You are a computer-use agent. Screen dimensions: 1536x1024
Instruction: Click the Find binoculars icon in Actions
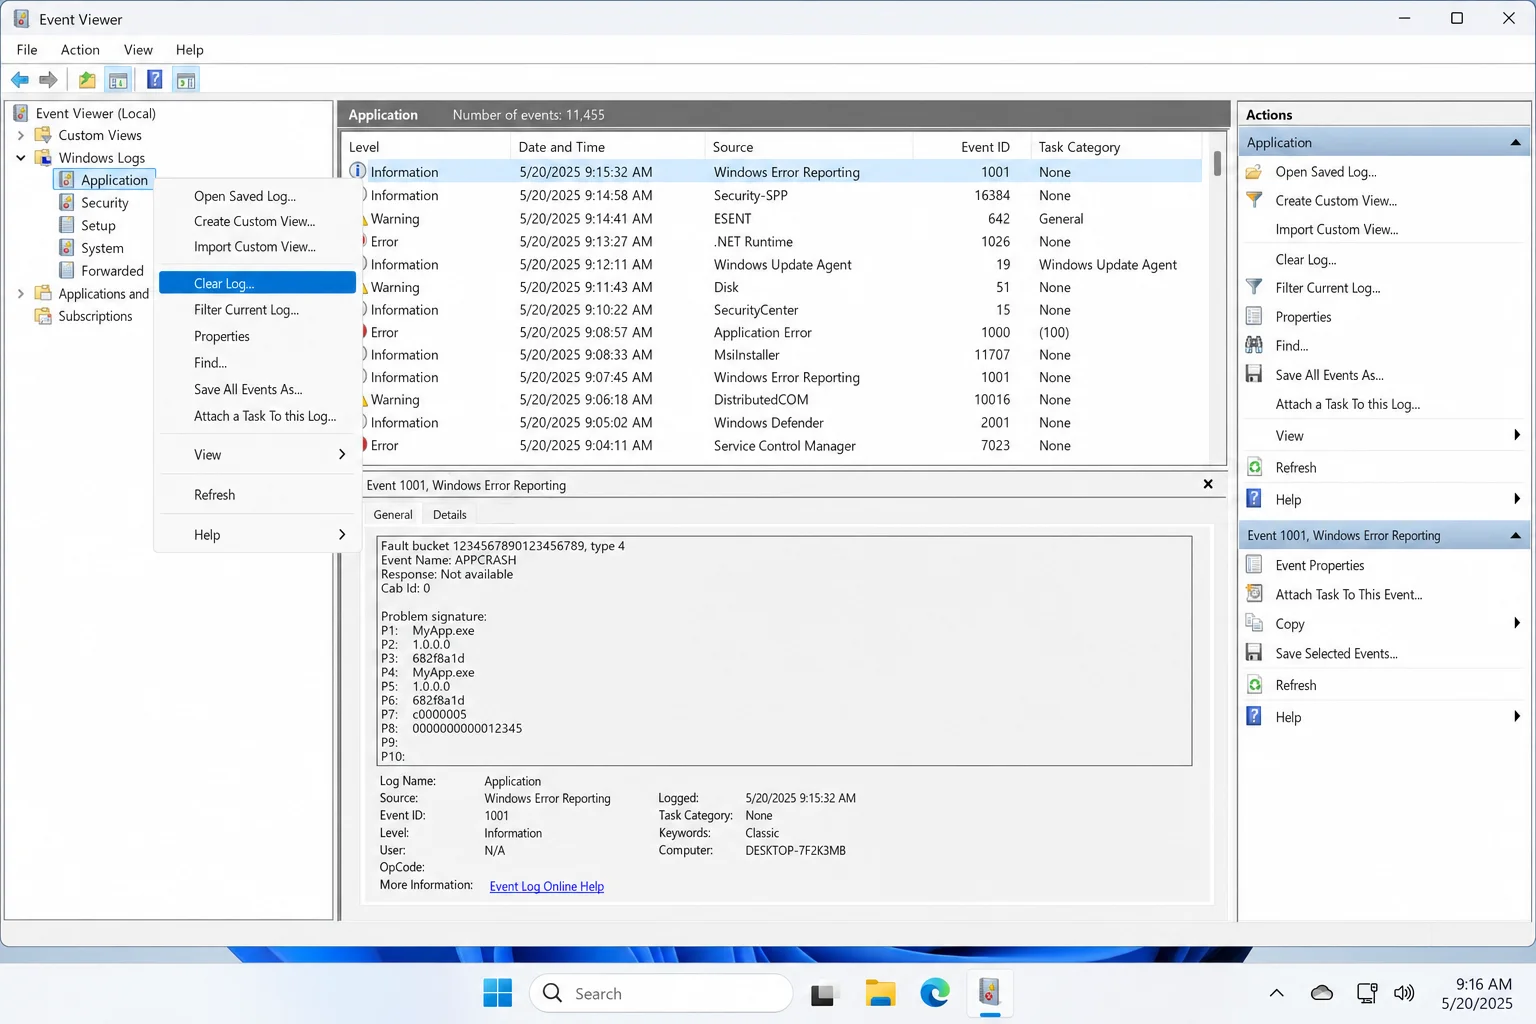coord(1254,345)
